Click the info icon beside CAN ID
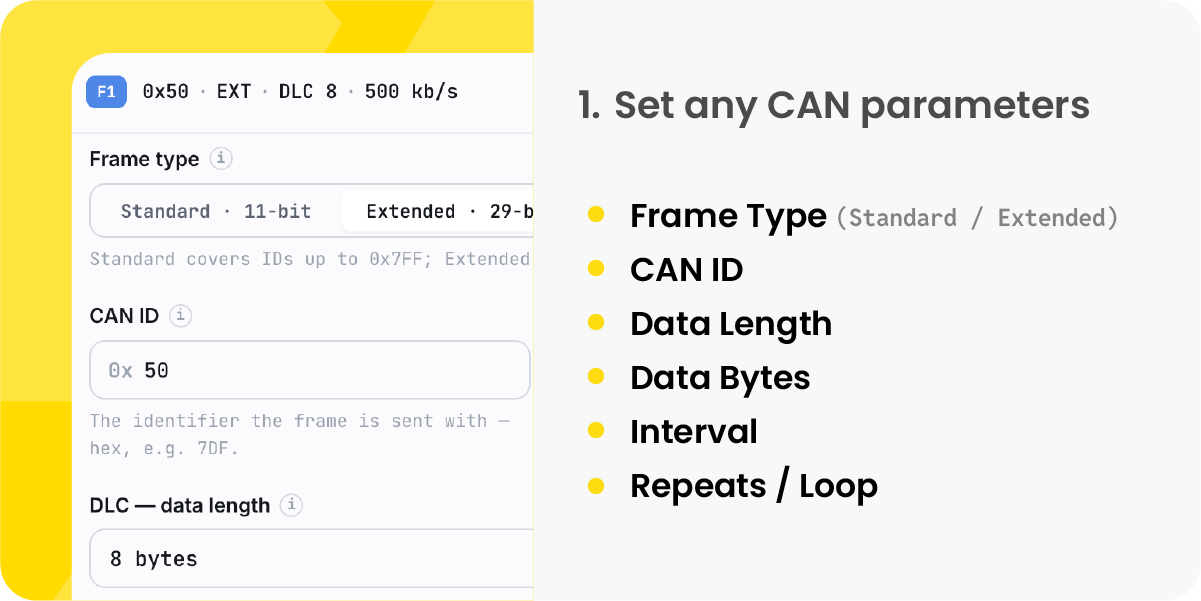The image size is (1201, 601). [x=180, y=315]
